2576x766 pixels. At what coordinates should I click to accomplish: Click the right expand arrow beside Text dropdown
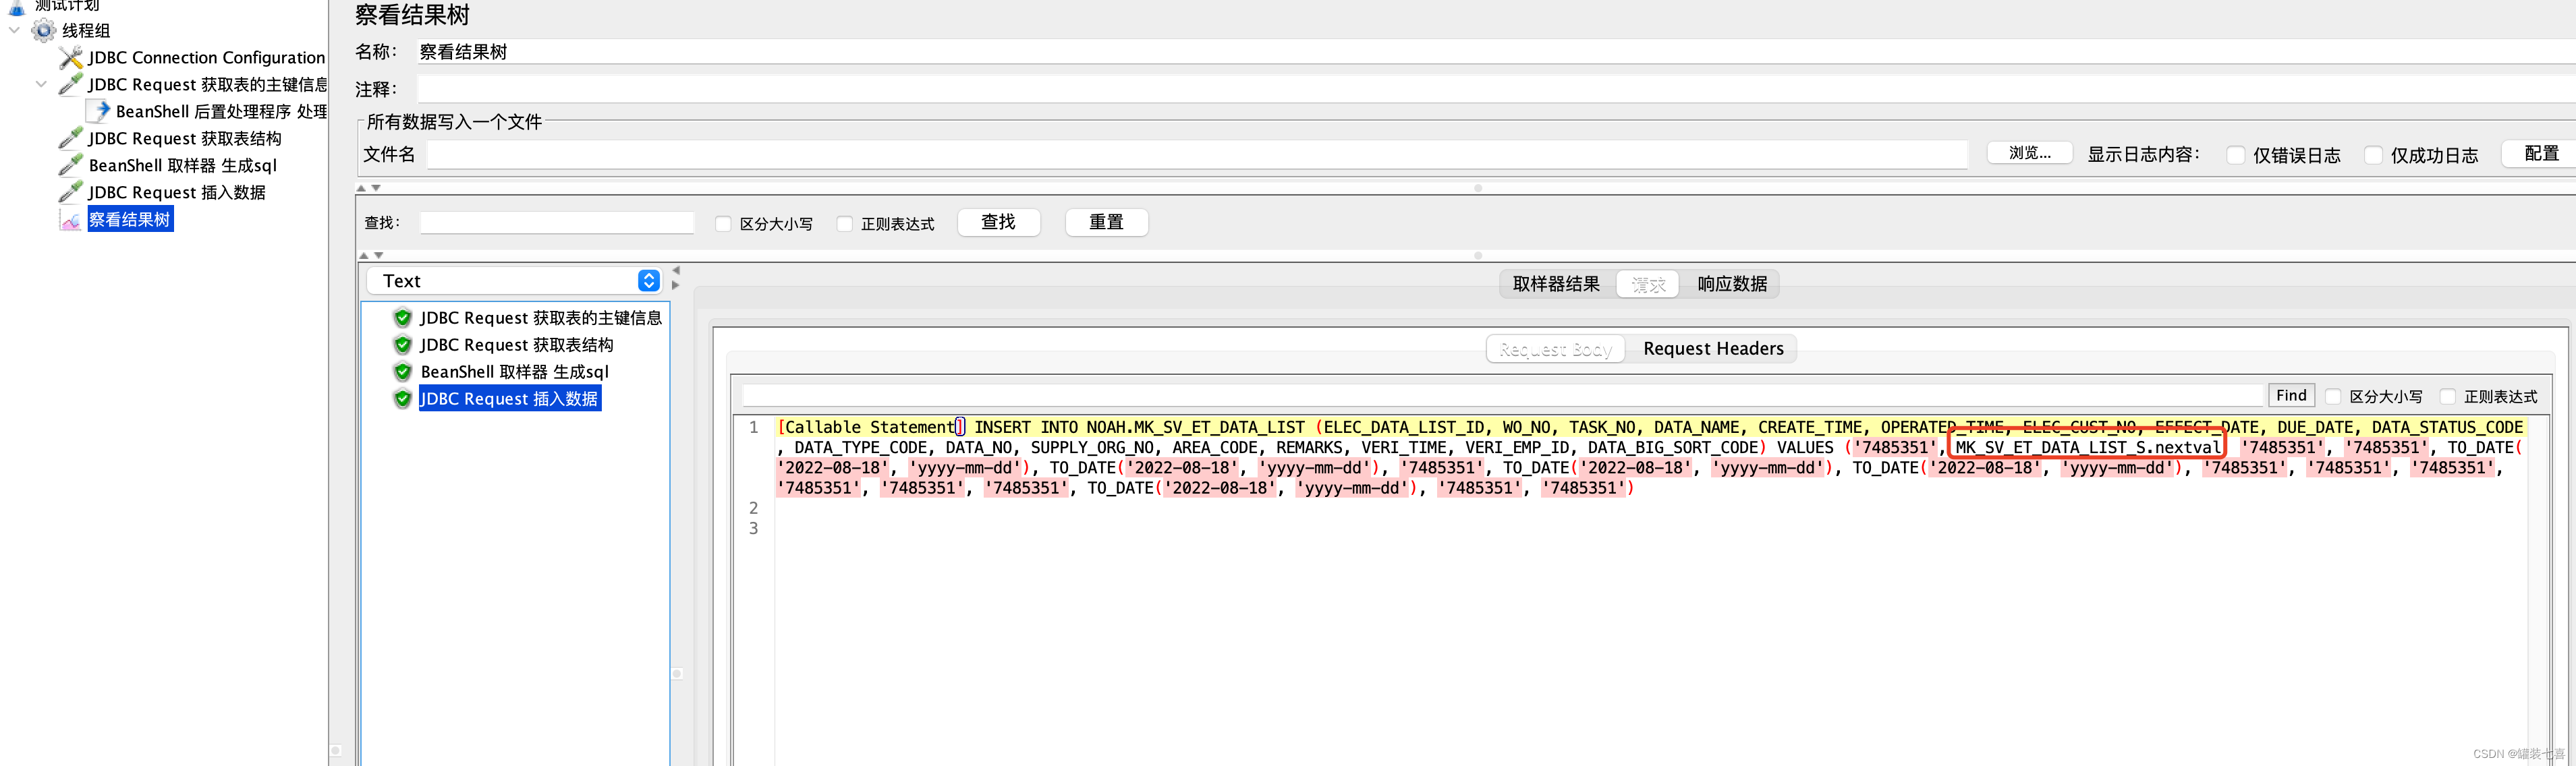(676, 286)
